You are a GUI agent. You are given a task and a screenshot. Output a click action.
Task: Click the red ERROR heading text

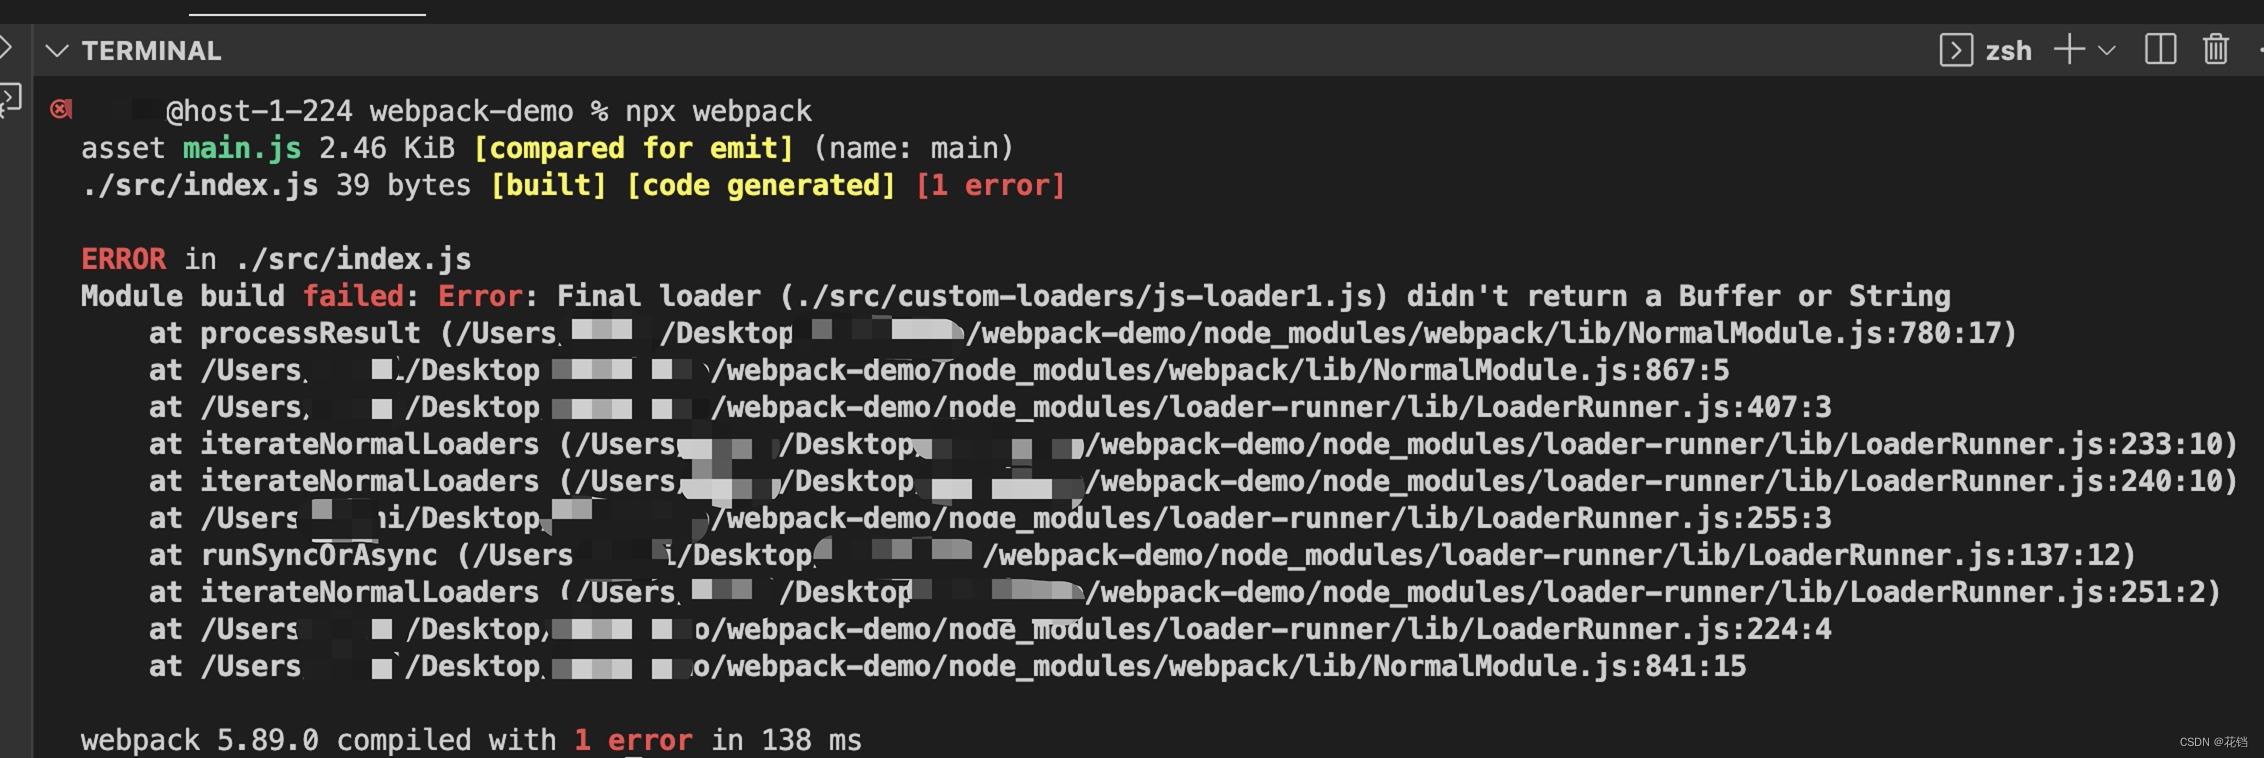[x=123, y=259]
